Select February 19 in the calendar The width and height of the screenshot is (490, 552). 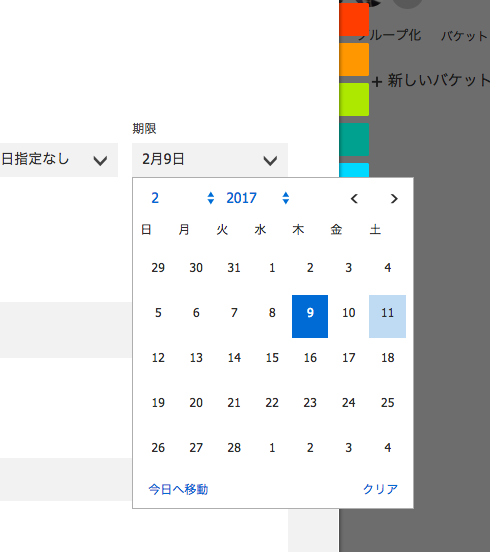pos(158,402)
